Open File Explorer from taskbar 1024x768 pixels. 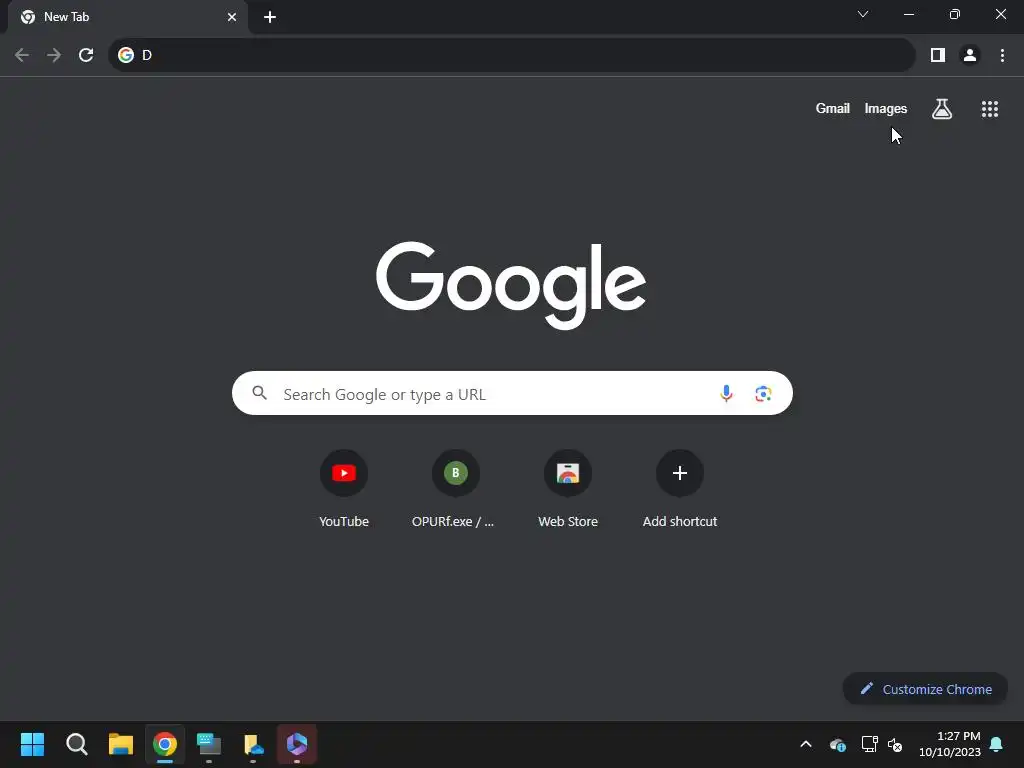121,744
